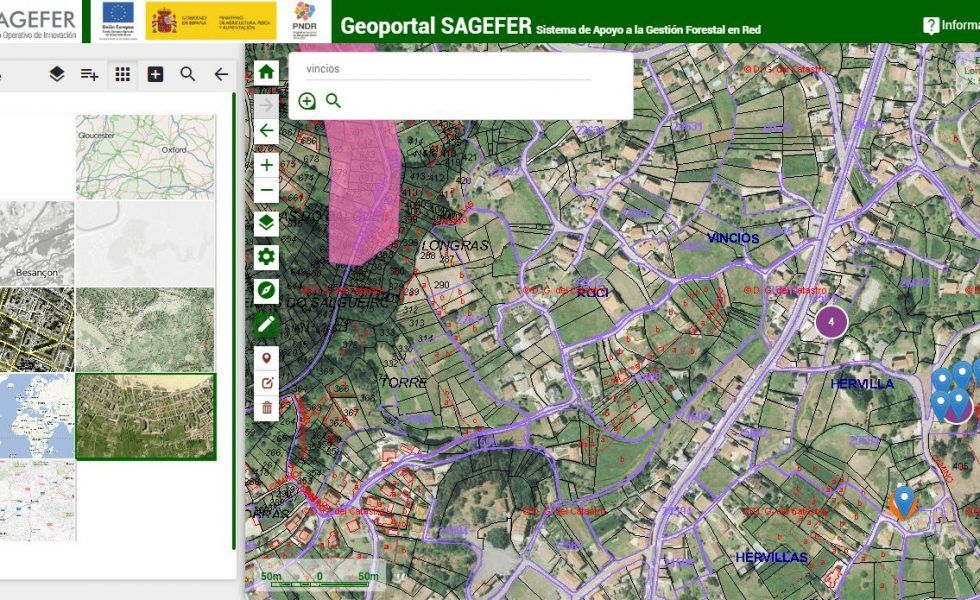Open panel search with the magnifier icon

(x=186, y=73)
